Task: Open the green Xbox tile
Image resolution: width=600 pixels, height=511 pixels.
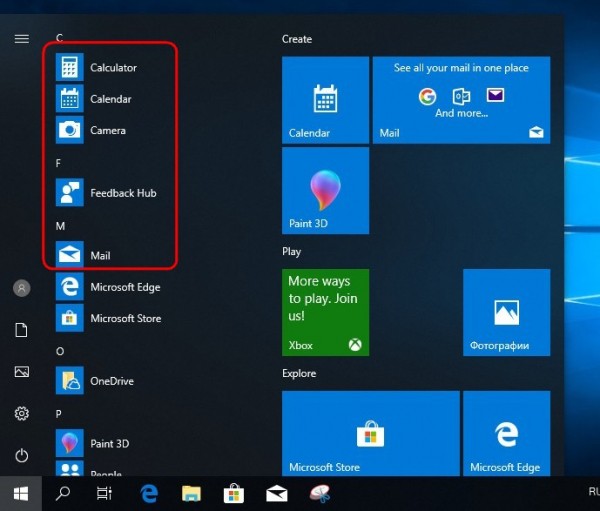Action: (325, 312)
